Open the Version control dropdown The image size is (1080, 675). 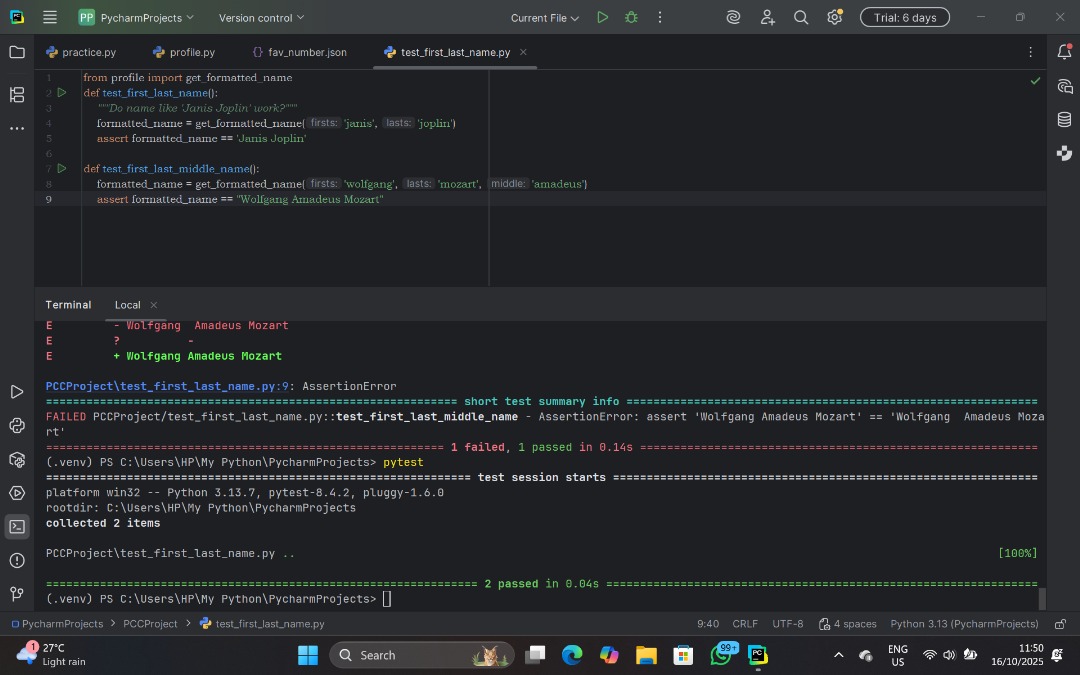[x=261, y=18]
